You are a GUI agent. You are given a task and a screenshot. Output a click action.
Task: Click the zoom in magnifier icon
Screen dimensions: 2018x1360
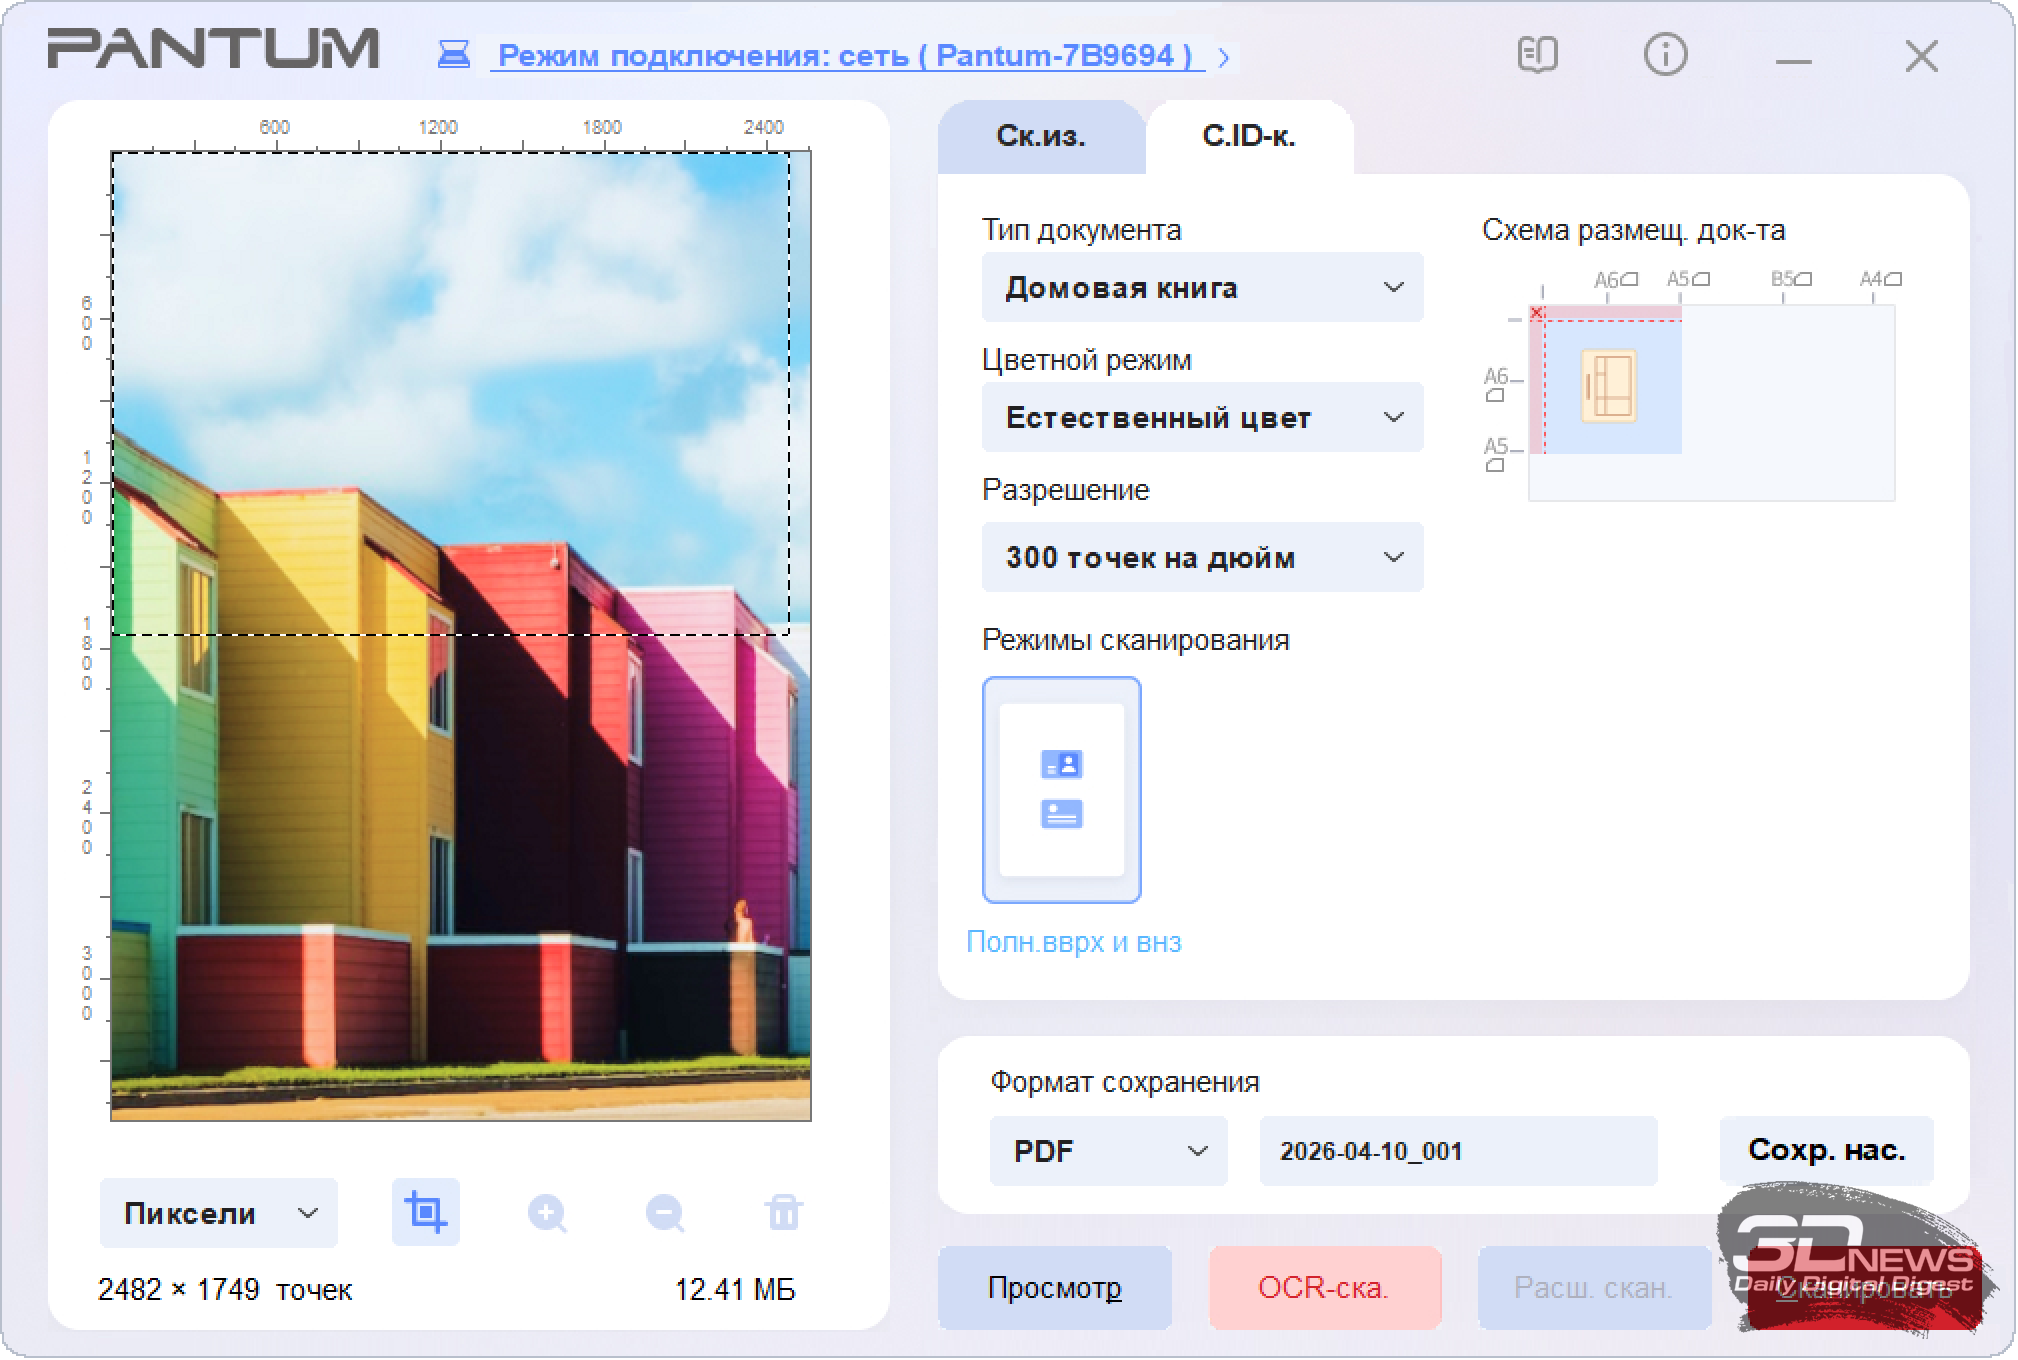pos(547,1213)
